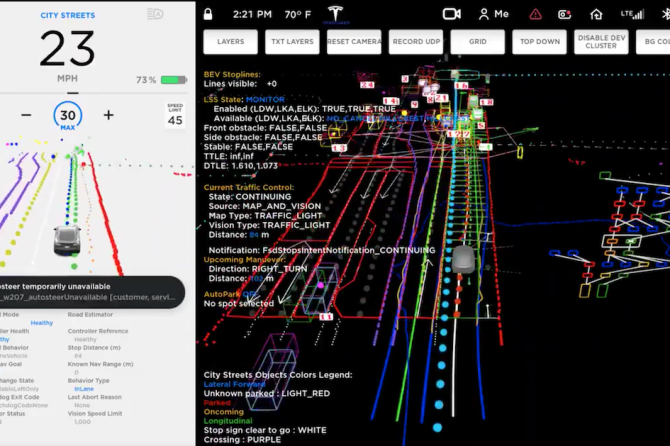The image size is (670, 446).
Task: Open the 'Me' driver profile
Action: [494, 14]
